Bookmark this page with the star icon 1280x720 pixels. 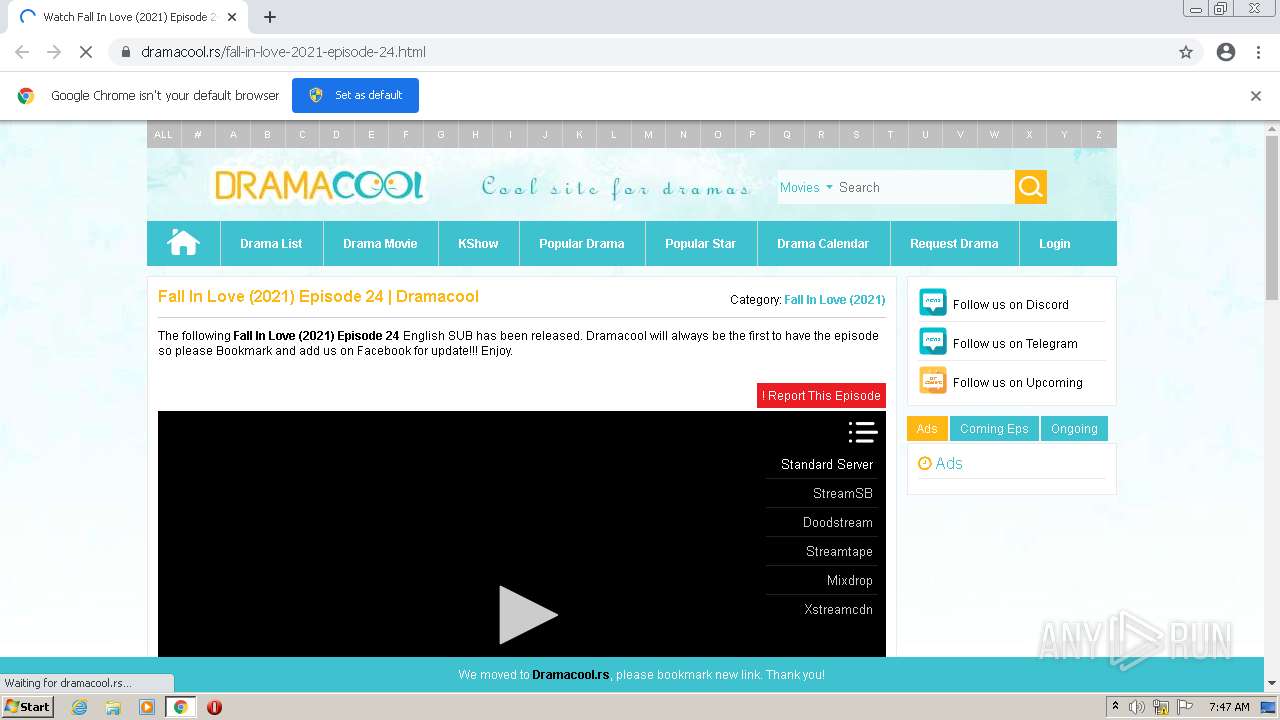pyautogui.click(x=1186, y=52)
